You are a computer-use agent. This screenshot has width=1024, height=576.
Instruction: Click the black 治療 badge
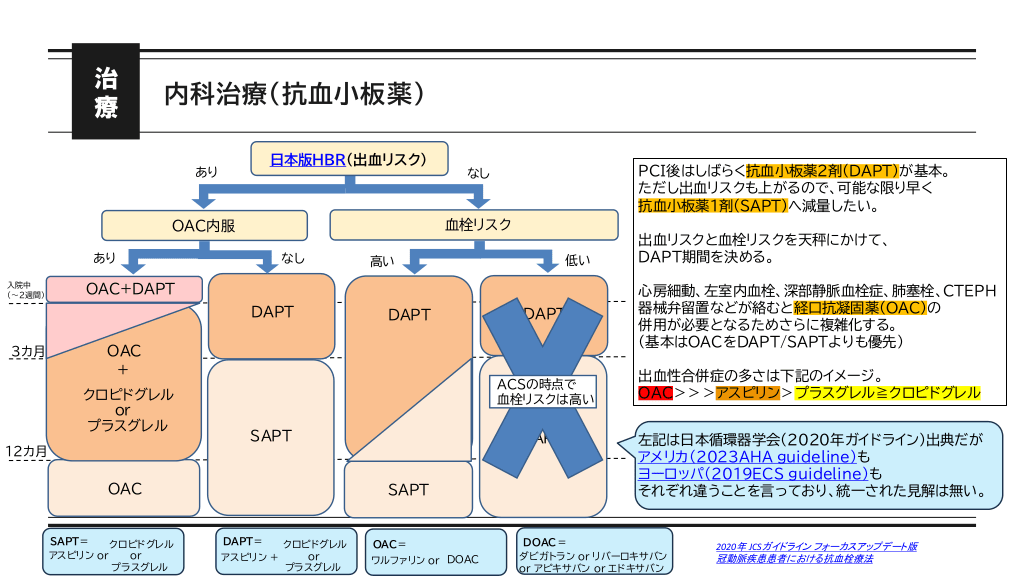[x=105, y=93]
